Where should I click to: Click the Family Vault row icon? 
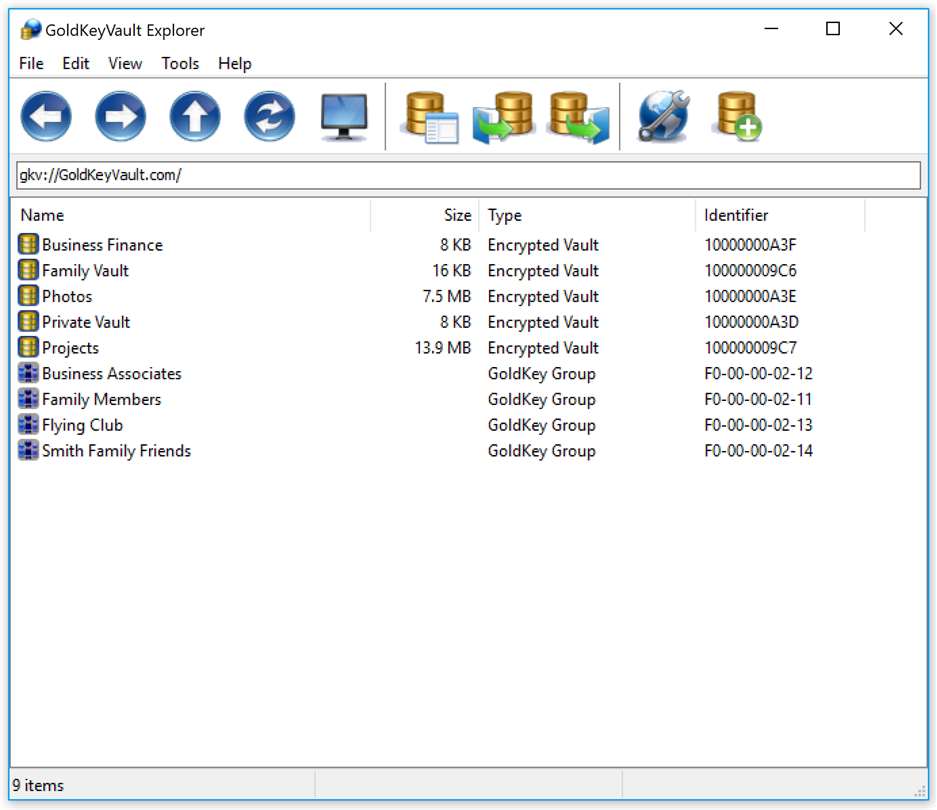click(28, 270)
